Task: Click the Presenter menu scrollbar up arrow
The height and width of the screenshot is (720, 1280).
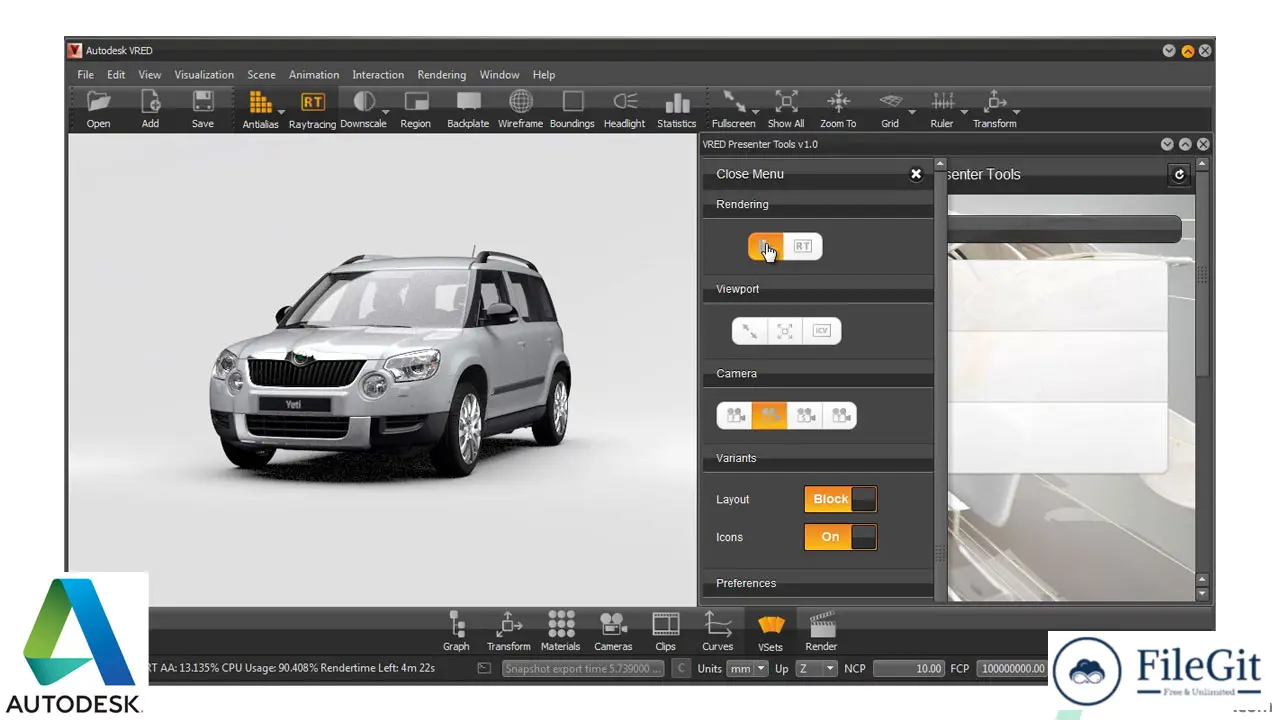Action: pos(940,164)
